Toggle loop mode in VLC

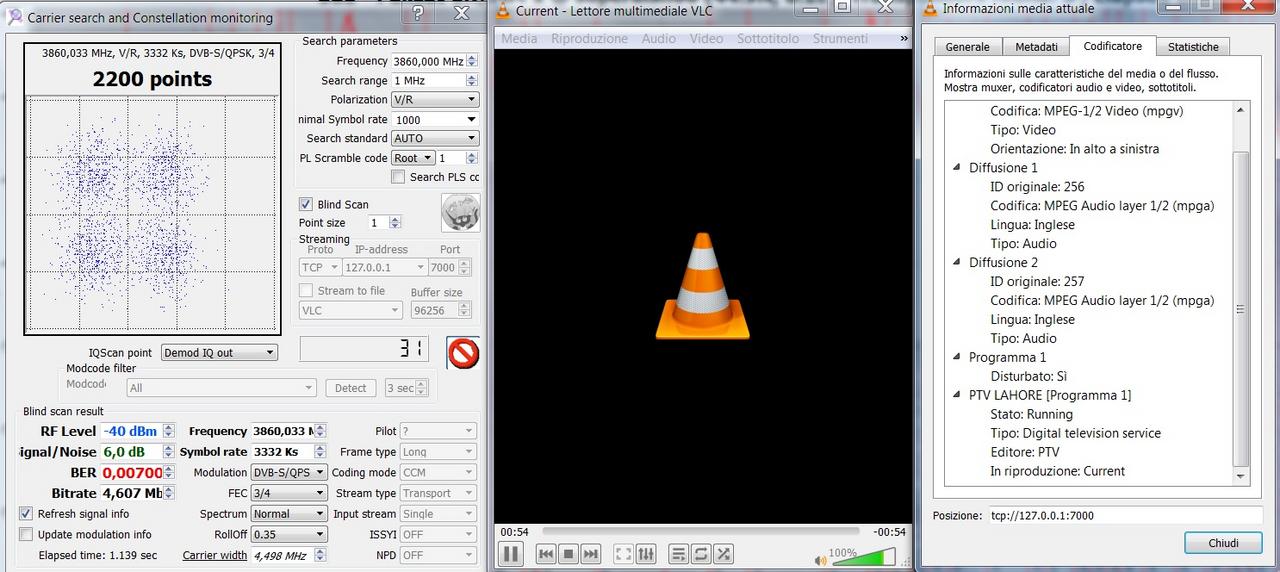pos(700,554)
